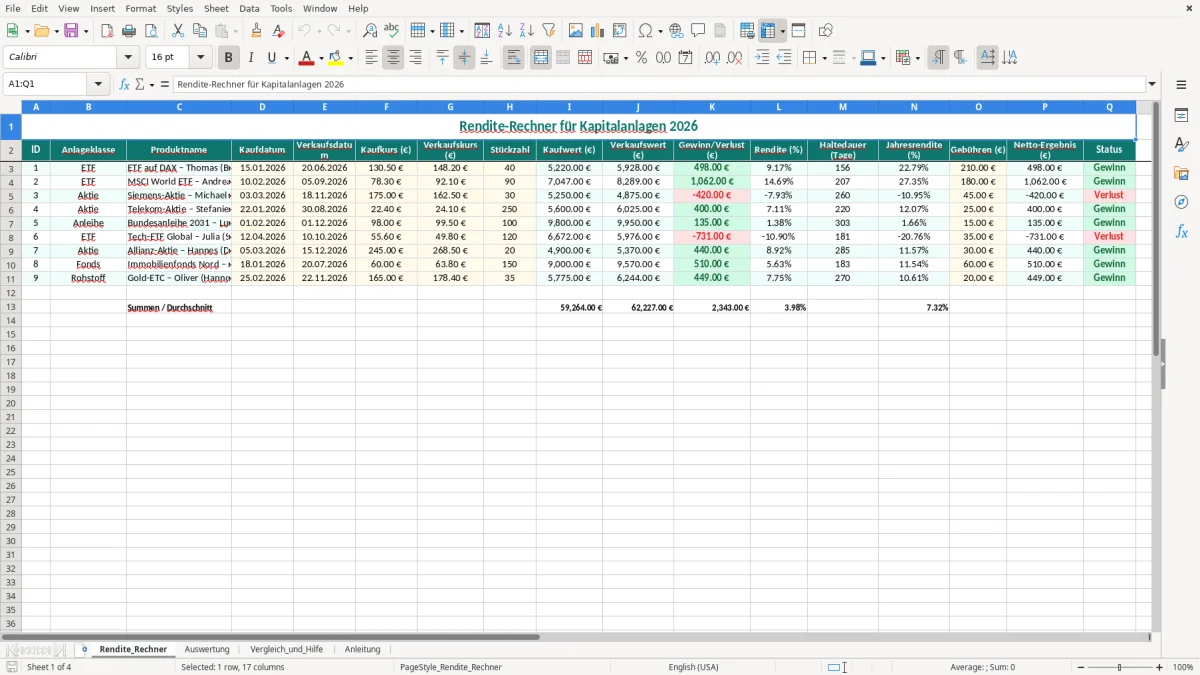The image size is (1200, 675).
Task: Toggle Align Left
Action: coord(371,58)
